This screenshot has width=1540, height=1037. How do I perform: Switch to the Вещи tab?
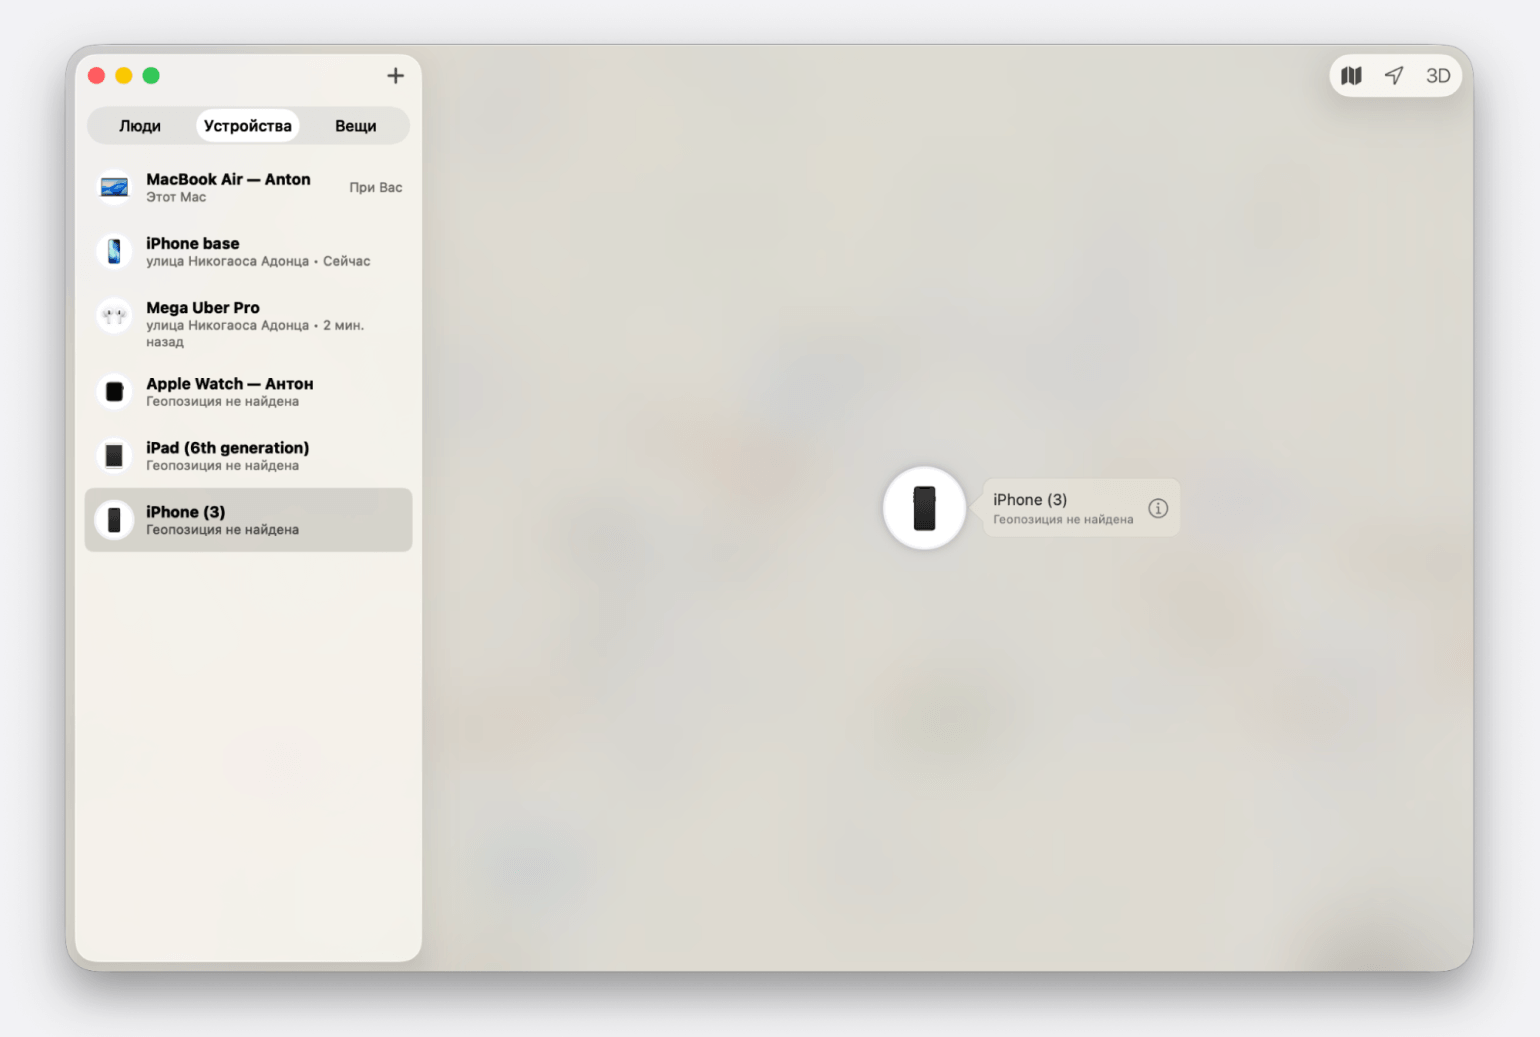(x=355, y=126)
